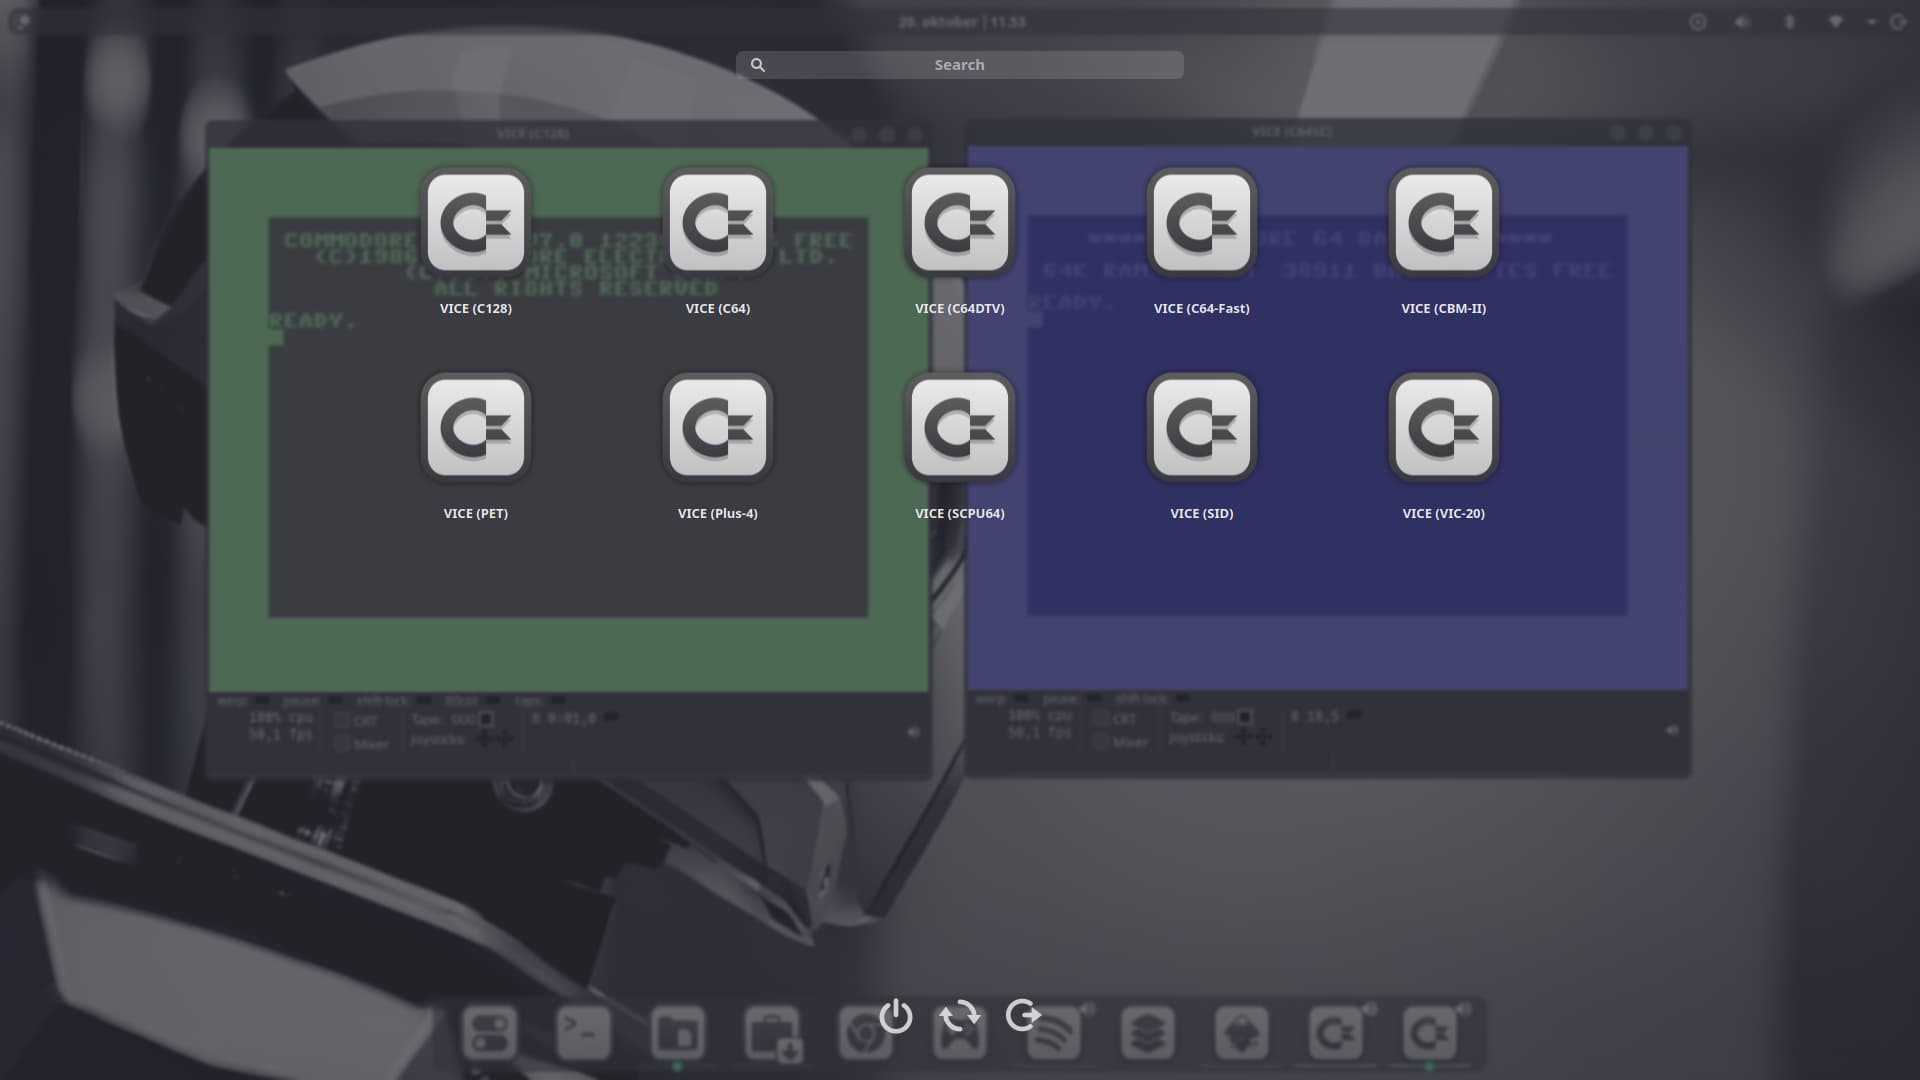Open the Wi-Fi indicator in top bar
The height and width of the screenshot is (1080, 1920).
click(x=1835, y=22)
